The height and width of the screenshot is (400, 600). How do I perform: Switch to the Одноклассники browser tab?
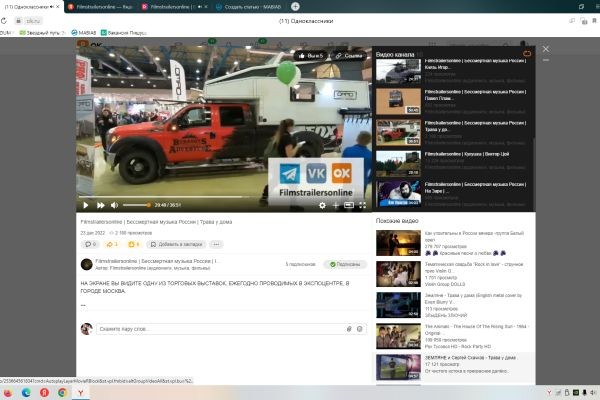[29, 7]
